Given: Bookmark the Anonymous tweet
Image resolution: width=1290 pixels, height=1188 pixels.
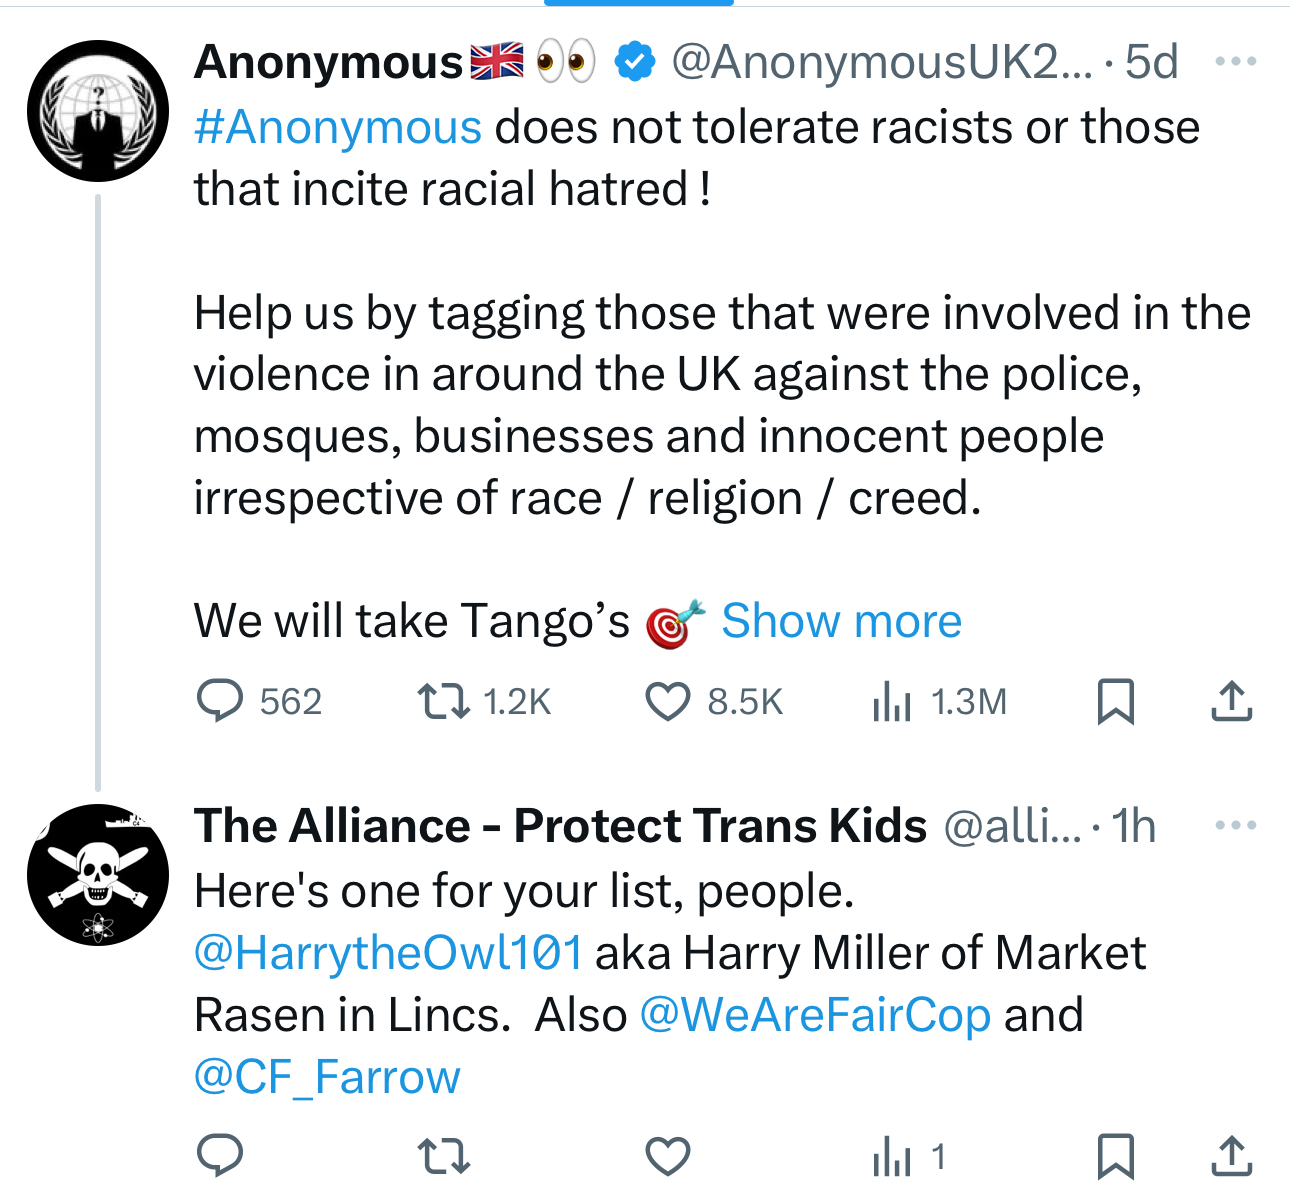Looking at the screenshot, I should (x=1115, y=701).
